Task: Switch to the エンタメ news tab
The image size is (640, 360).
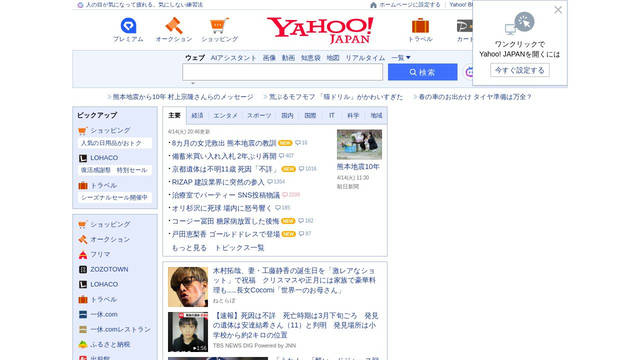Action: click(225, 116)
